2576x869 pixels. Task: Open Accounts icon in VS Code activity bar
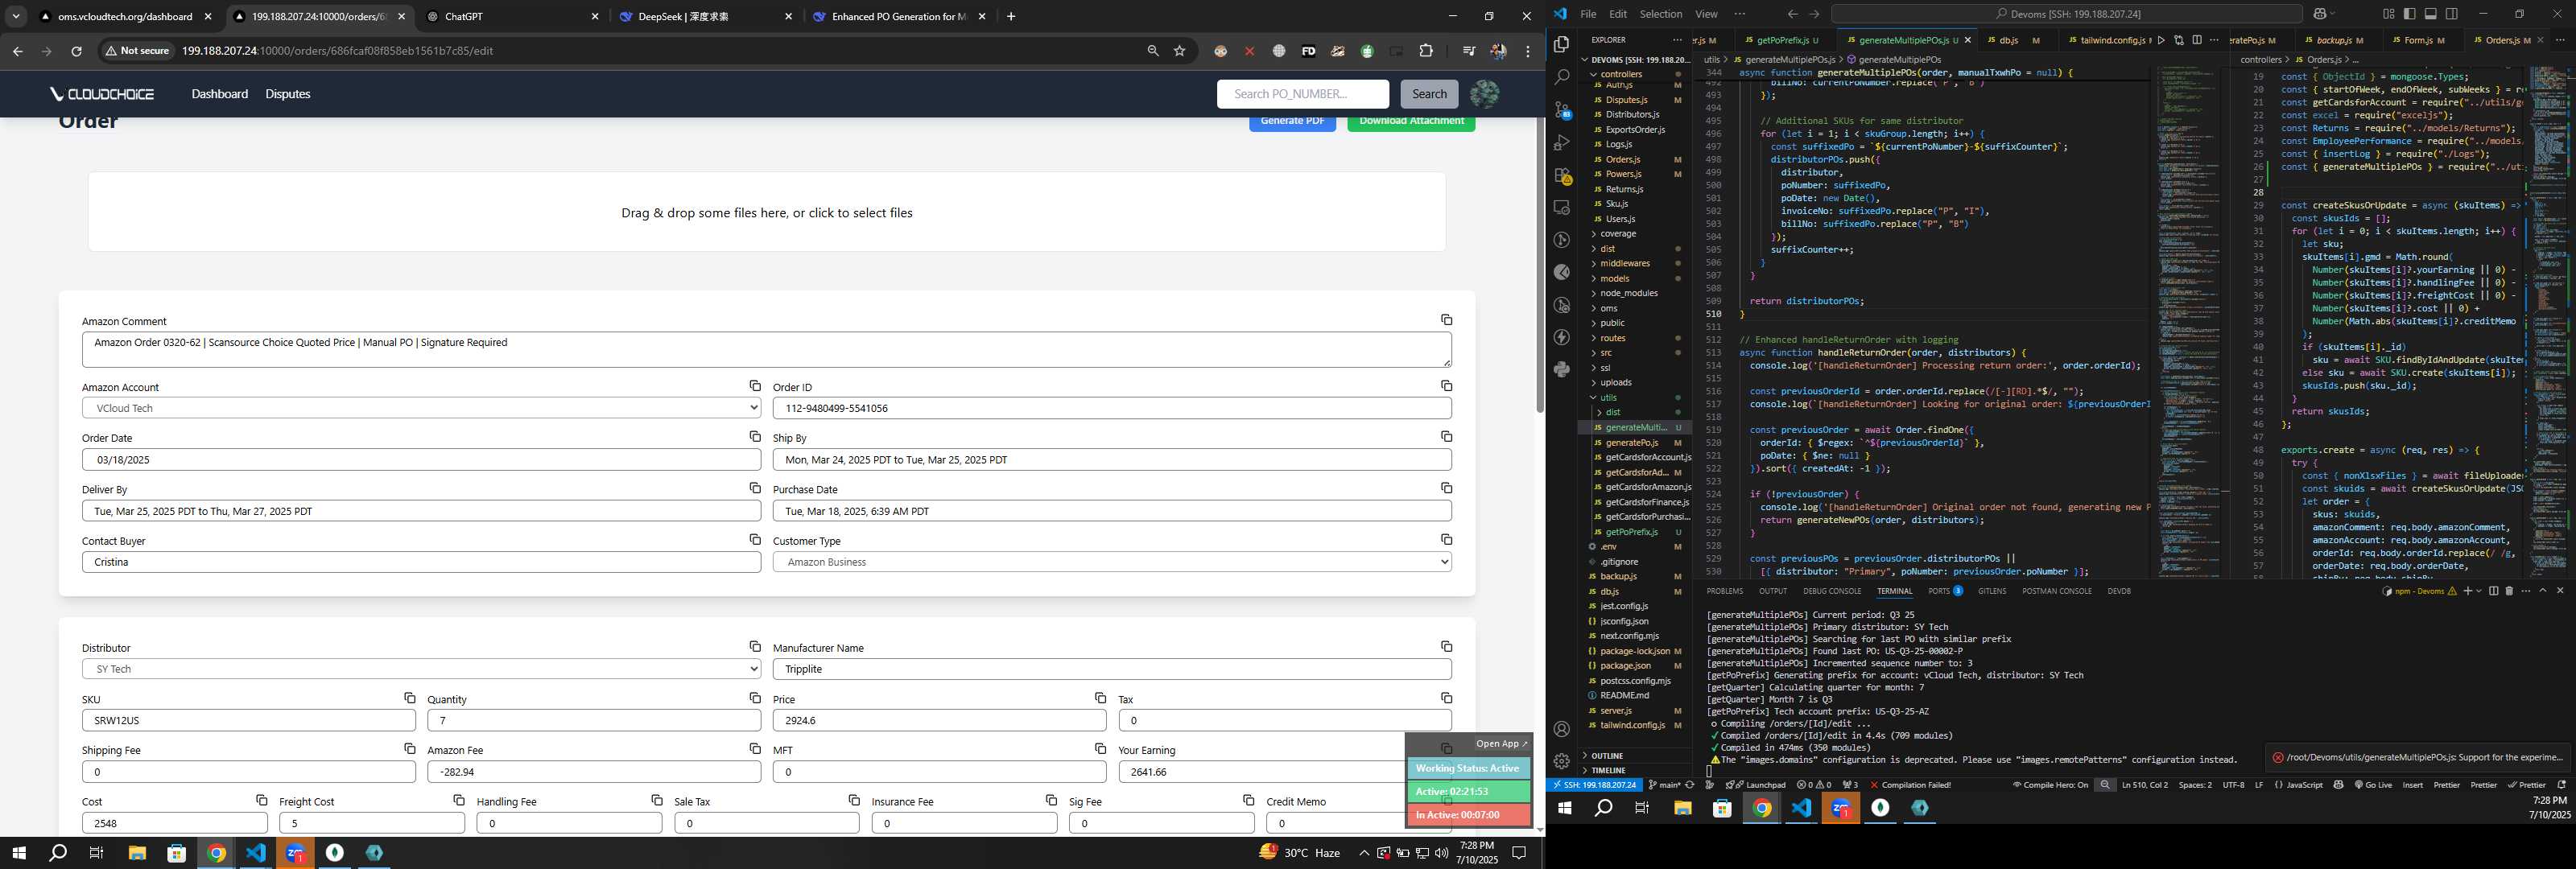(x=1561, y=729)
